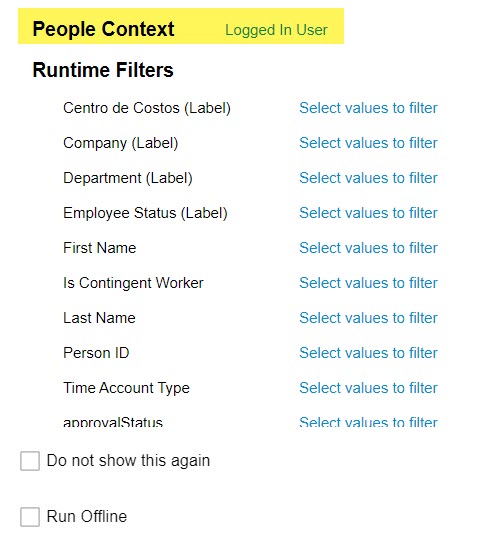
Task: Select filter values for Last Name
Action: [368, 318]
